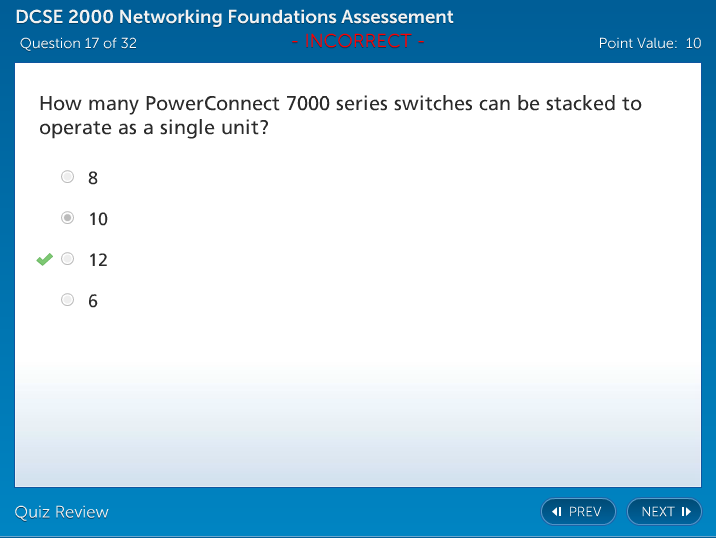Click the right arrow icon on NEXT
The image size is (716, 538).
coord(686,512)
